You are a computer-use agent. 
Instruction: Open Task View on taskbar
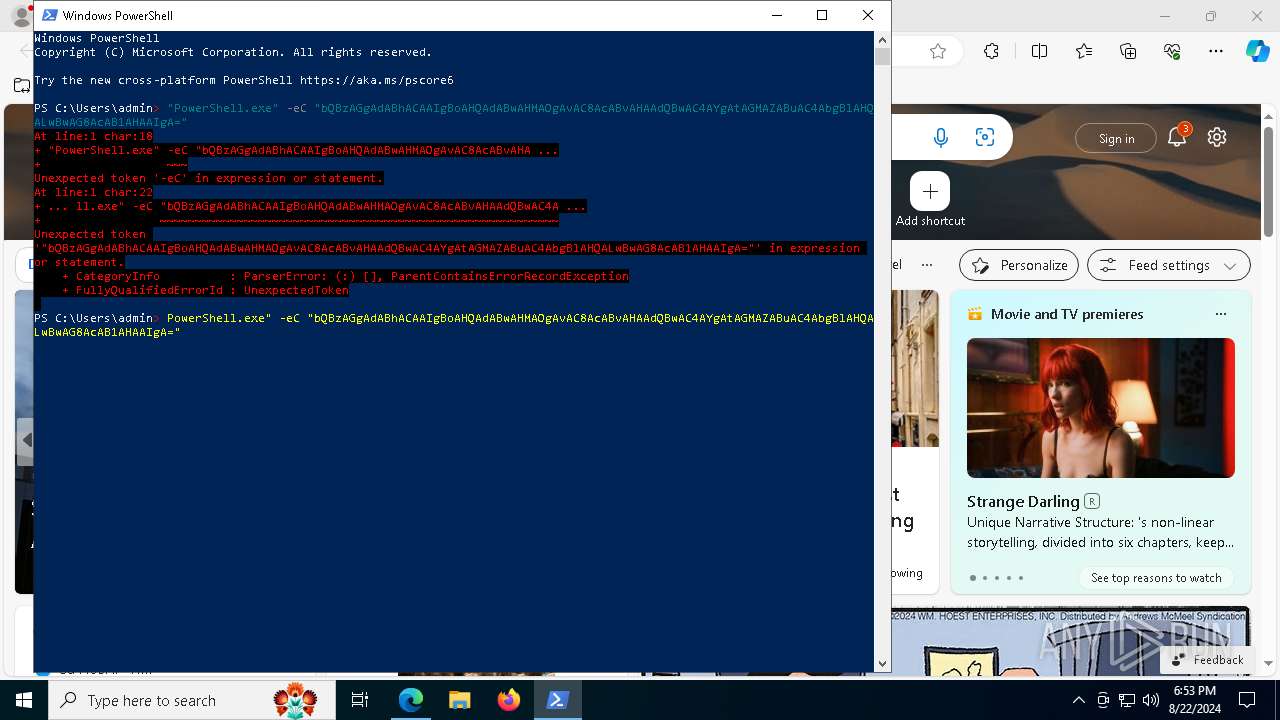click(360, 700)
